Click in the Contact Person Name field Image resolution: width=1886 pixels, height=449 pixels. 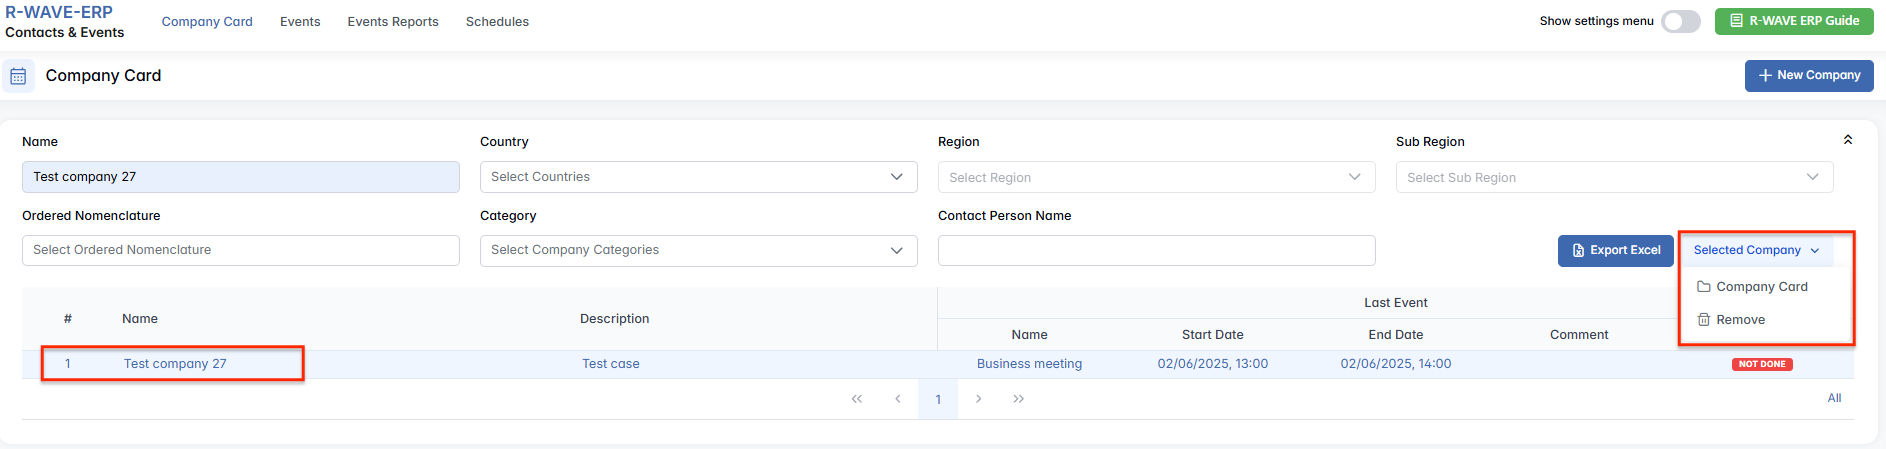pos(1156,250)
